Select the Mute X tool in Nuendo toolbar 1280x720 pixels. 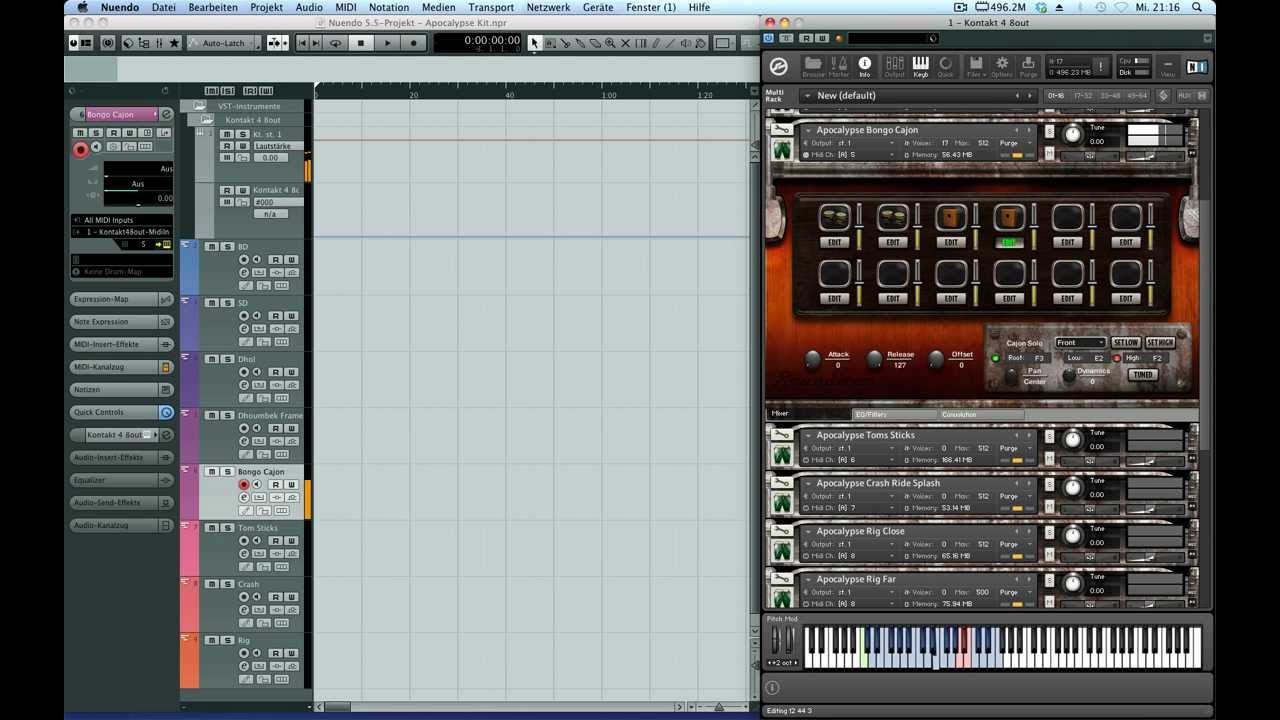(626, 43)
